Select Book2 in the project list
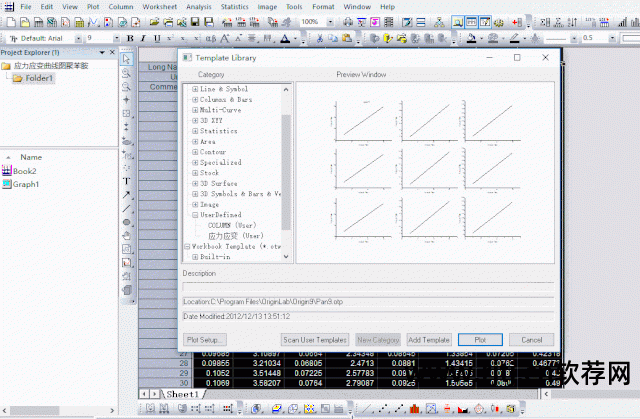Screen dimensions: 640x419 [19, 171]
